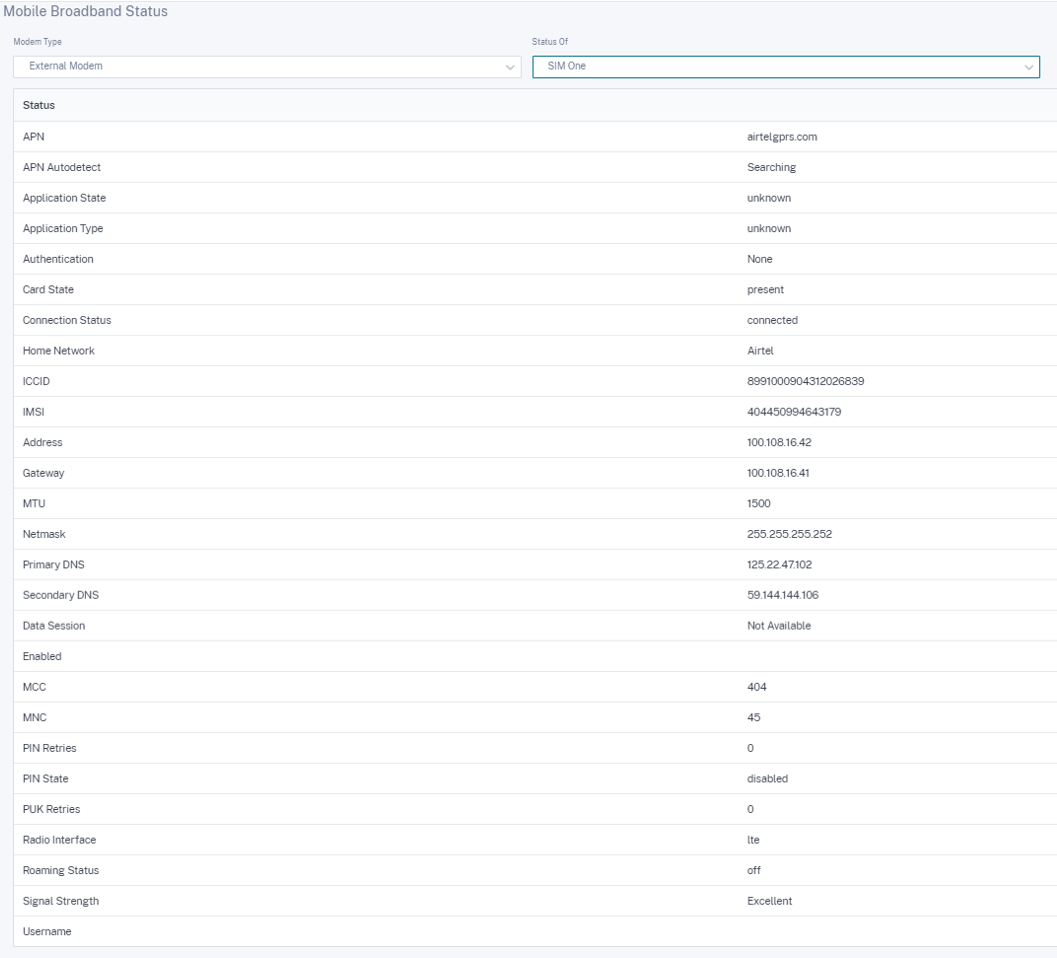Select the Data Session value Not Available
This screenshot has height=958, width=1057.
(779, 626)
